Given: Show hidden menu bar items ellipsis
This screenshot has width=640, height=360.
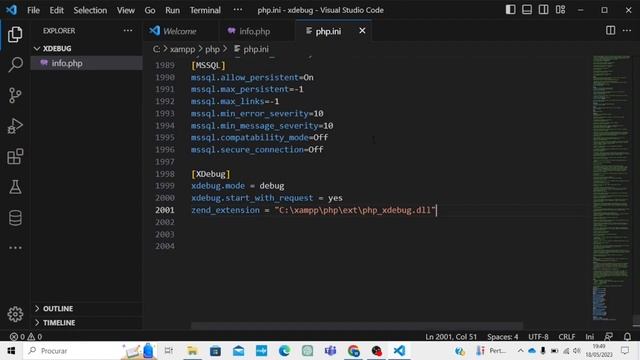Looking at the screenshot, I should [x=238, y=10].
